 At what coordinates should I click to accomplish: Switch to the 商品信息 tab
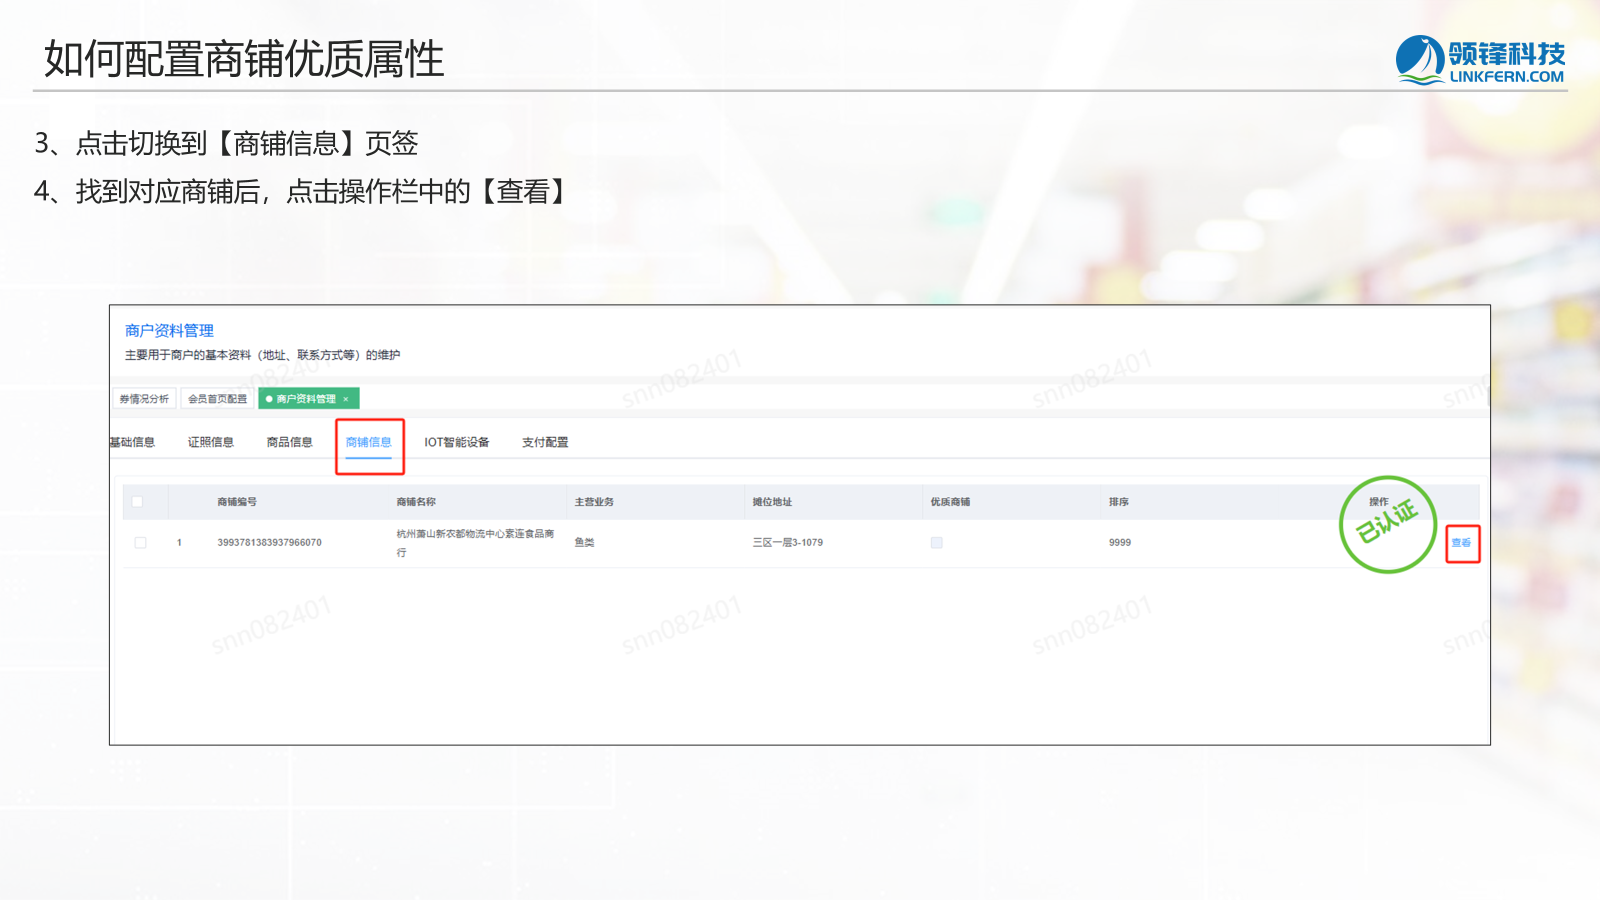290,442
